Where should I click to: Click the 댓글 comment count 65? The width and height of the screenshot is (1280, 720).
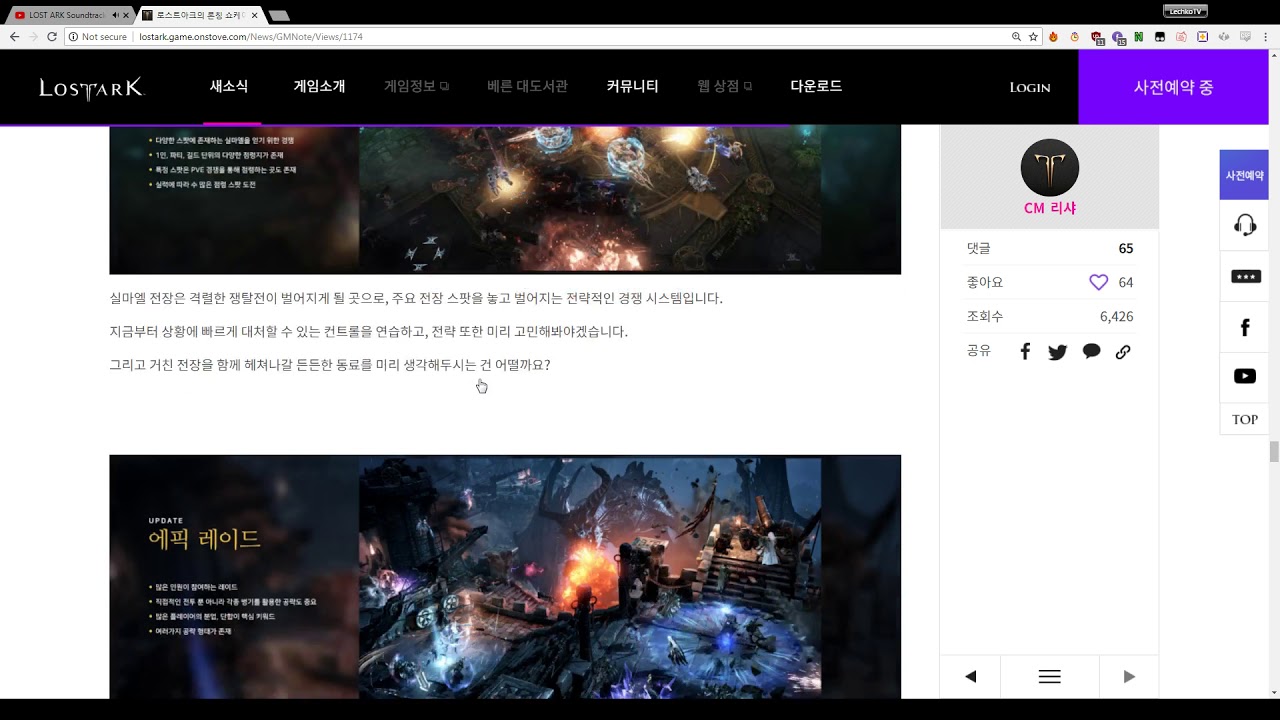[x=1125, y=248]
